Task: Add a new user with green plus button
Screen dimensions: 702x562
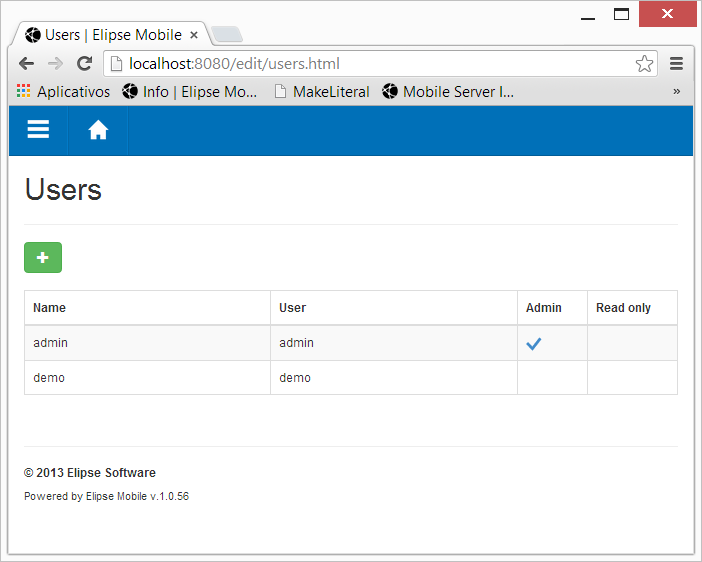Action: pyautogui.click(x=43, y=257)
